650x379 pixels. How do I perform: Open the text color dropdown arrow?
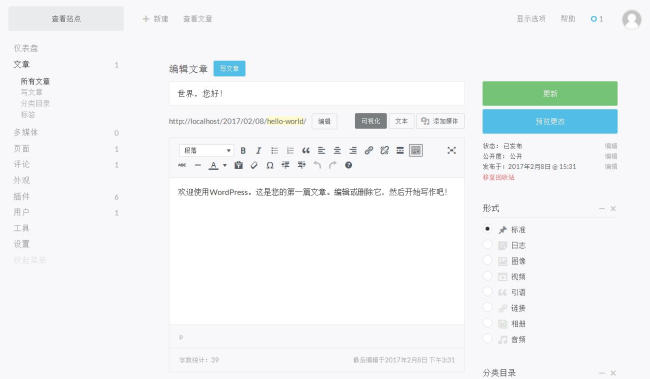[225, 165]
